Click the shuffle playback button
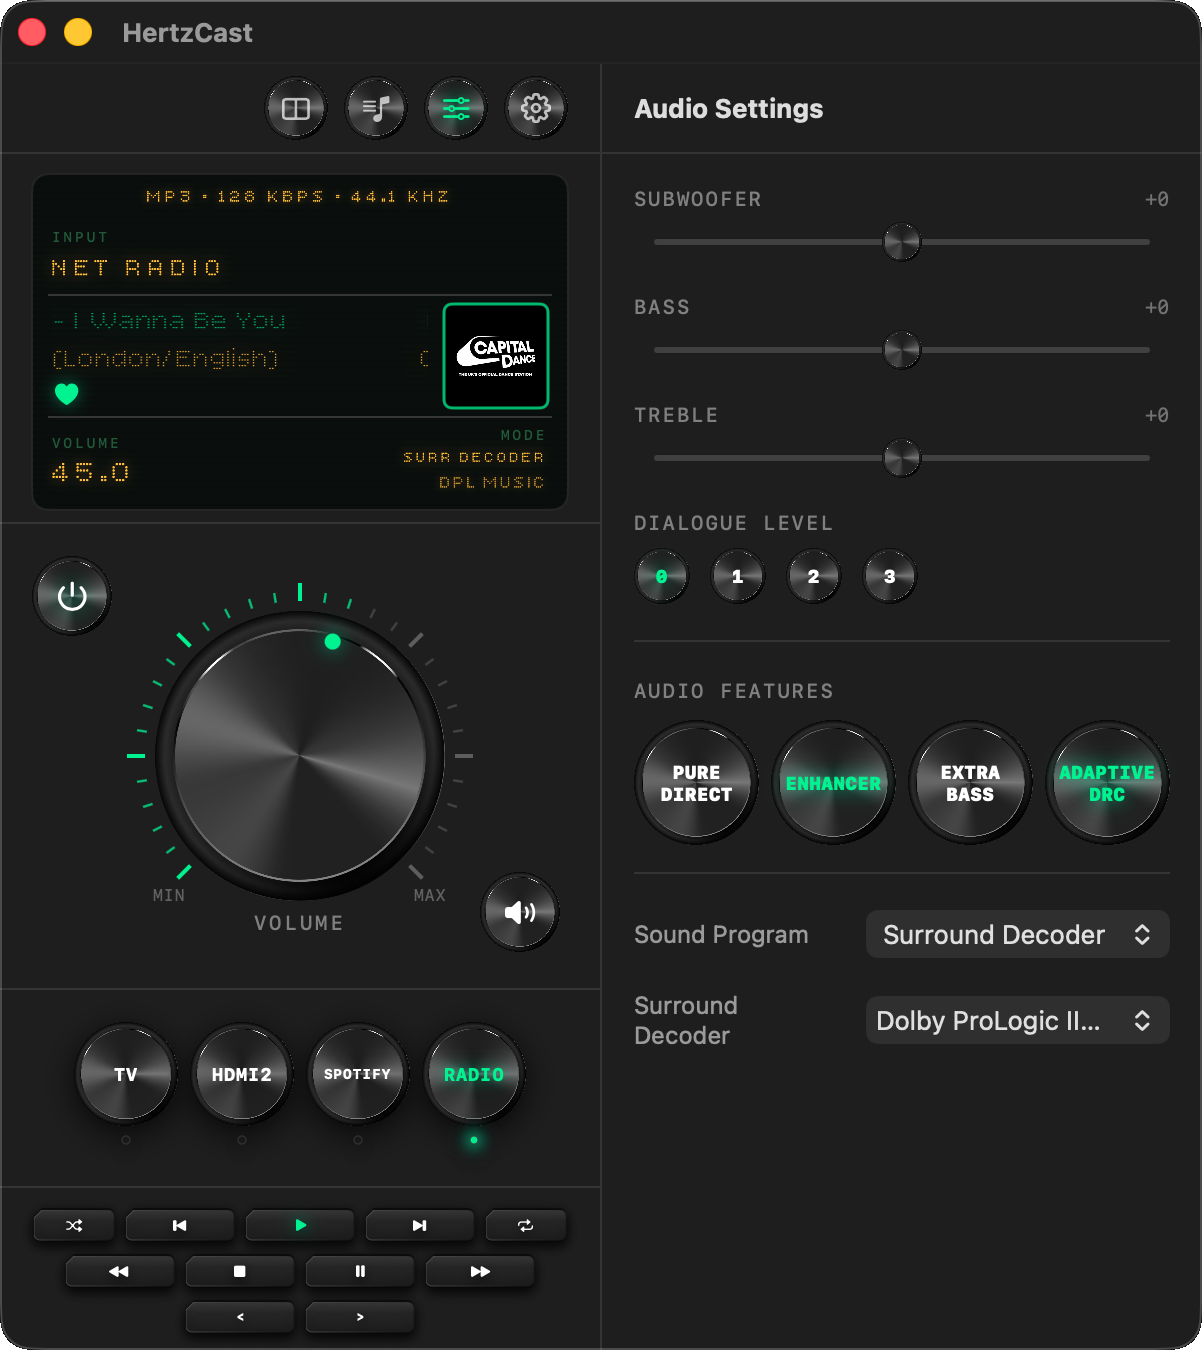Image resolution: width=1202 pixels, height=1350 pixels. pyautogui.click(x=74, y=1225)
